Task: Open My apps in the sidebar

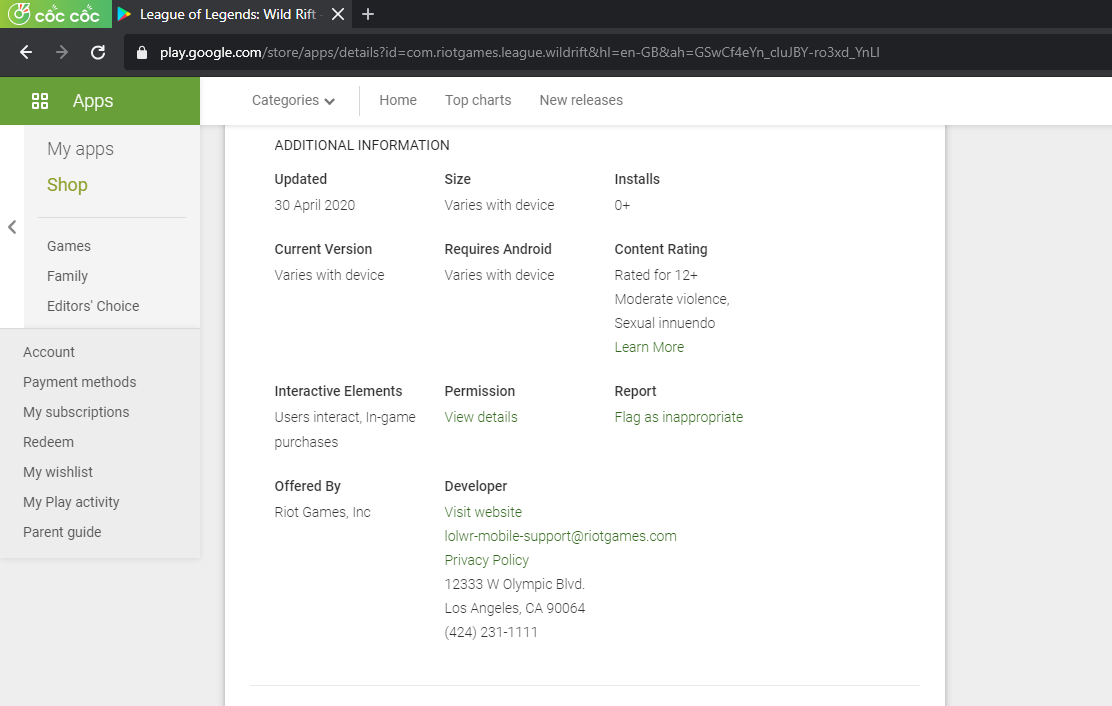Action: click(80, 150)
